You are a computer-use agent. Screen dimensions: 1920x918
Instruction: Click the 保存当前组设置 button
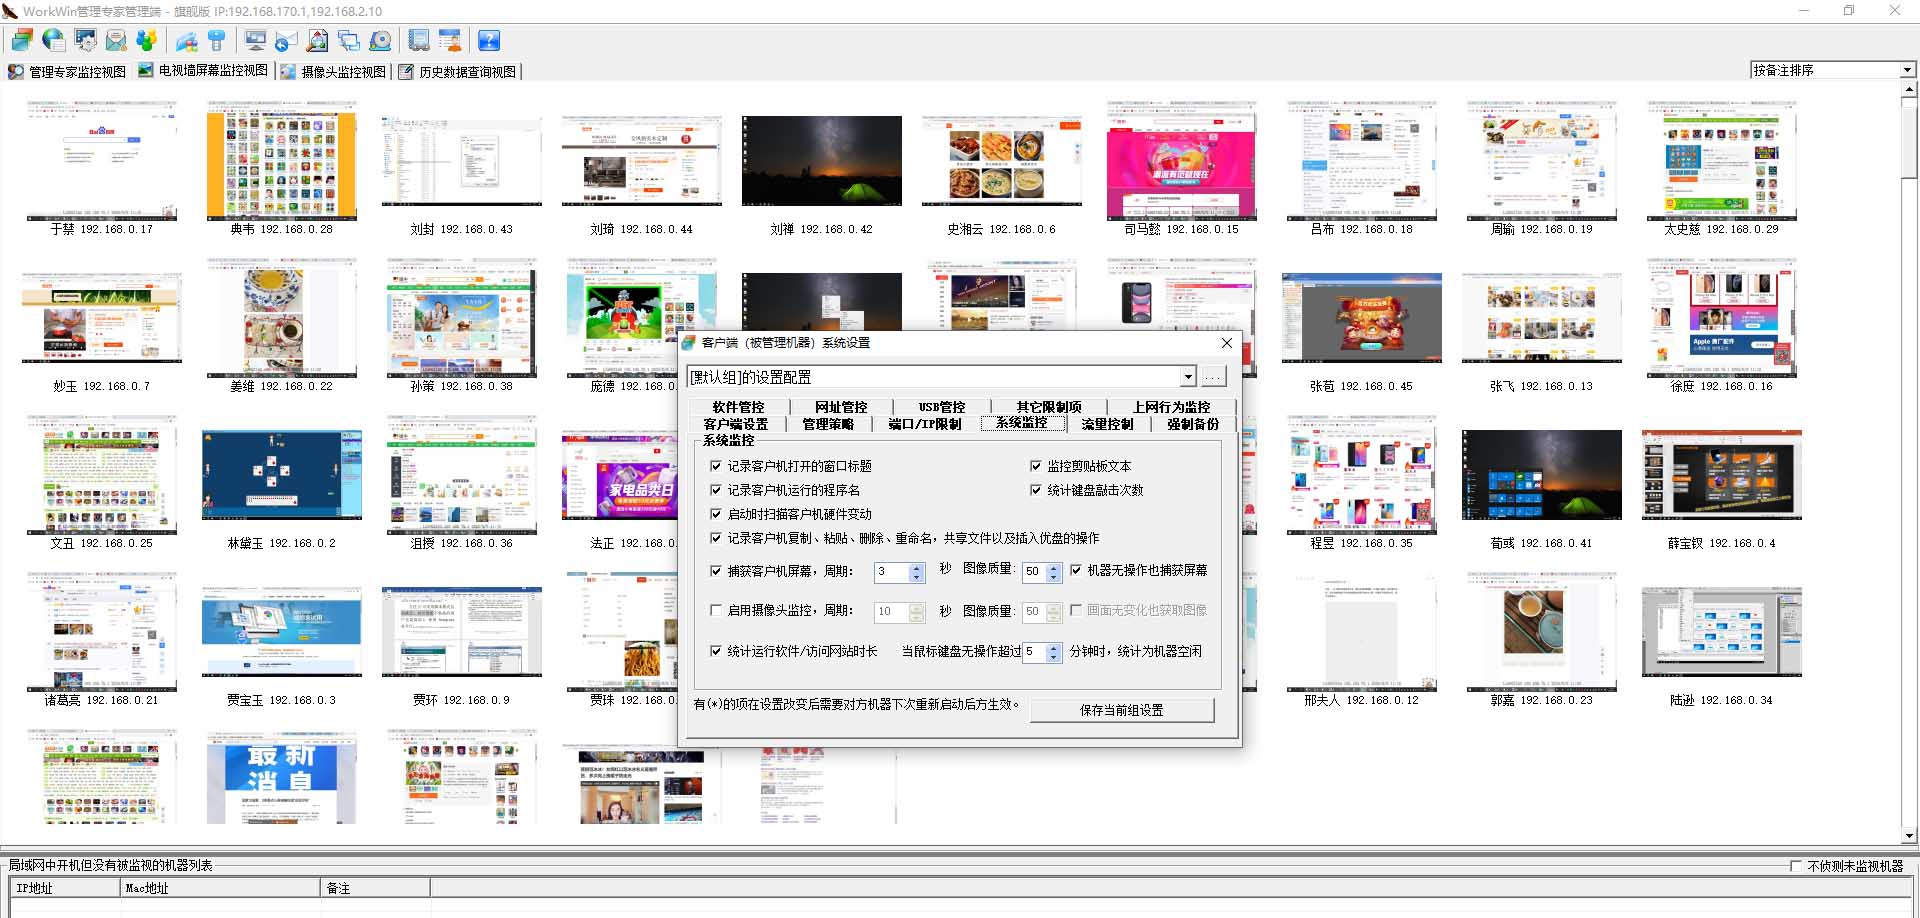coord(1122,710)
